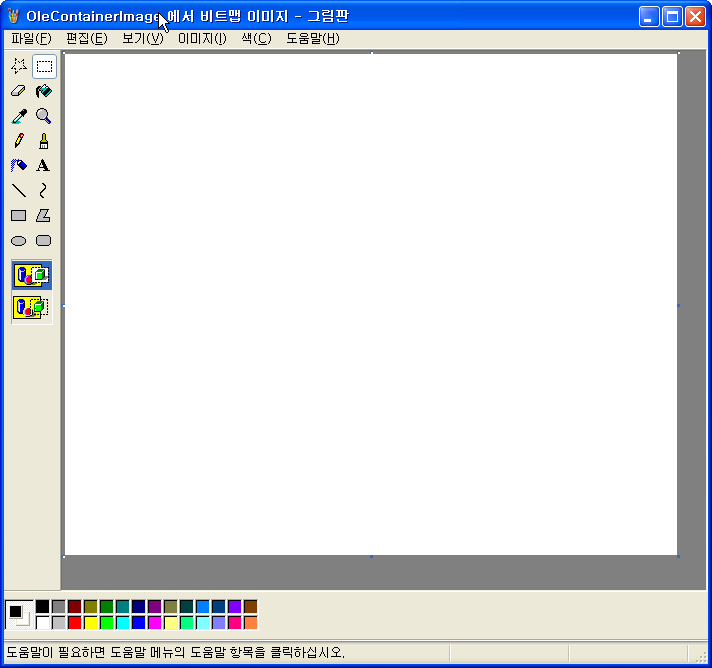Select the Free-Form Select tool
Screen dimensions: 712x668
(19, 66)
